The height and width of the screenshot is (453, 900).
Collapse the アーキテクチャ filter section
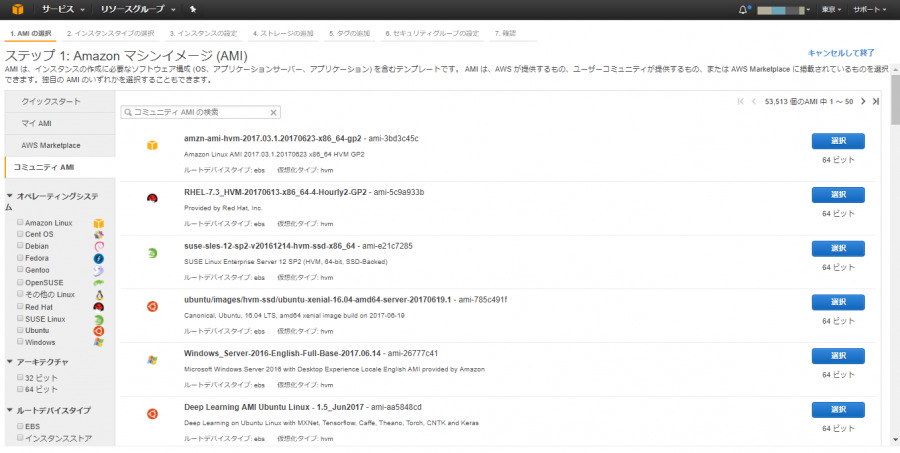click(10, 362)
